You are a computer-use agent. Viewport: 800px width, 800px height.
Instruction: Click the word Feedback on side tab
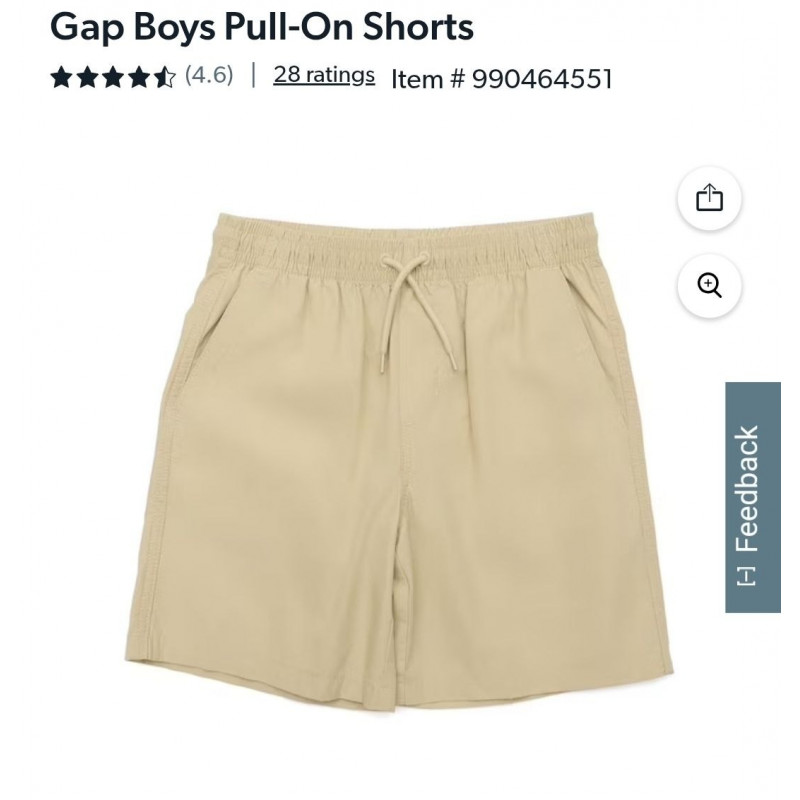(x=747, y=489)
